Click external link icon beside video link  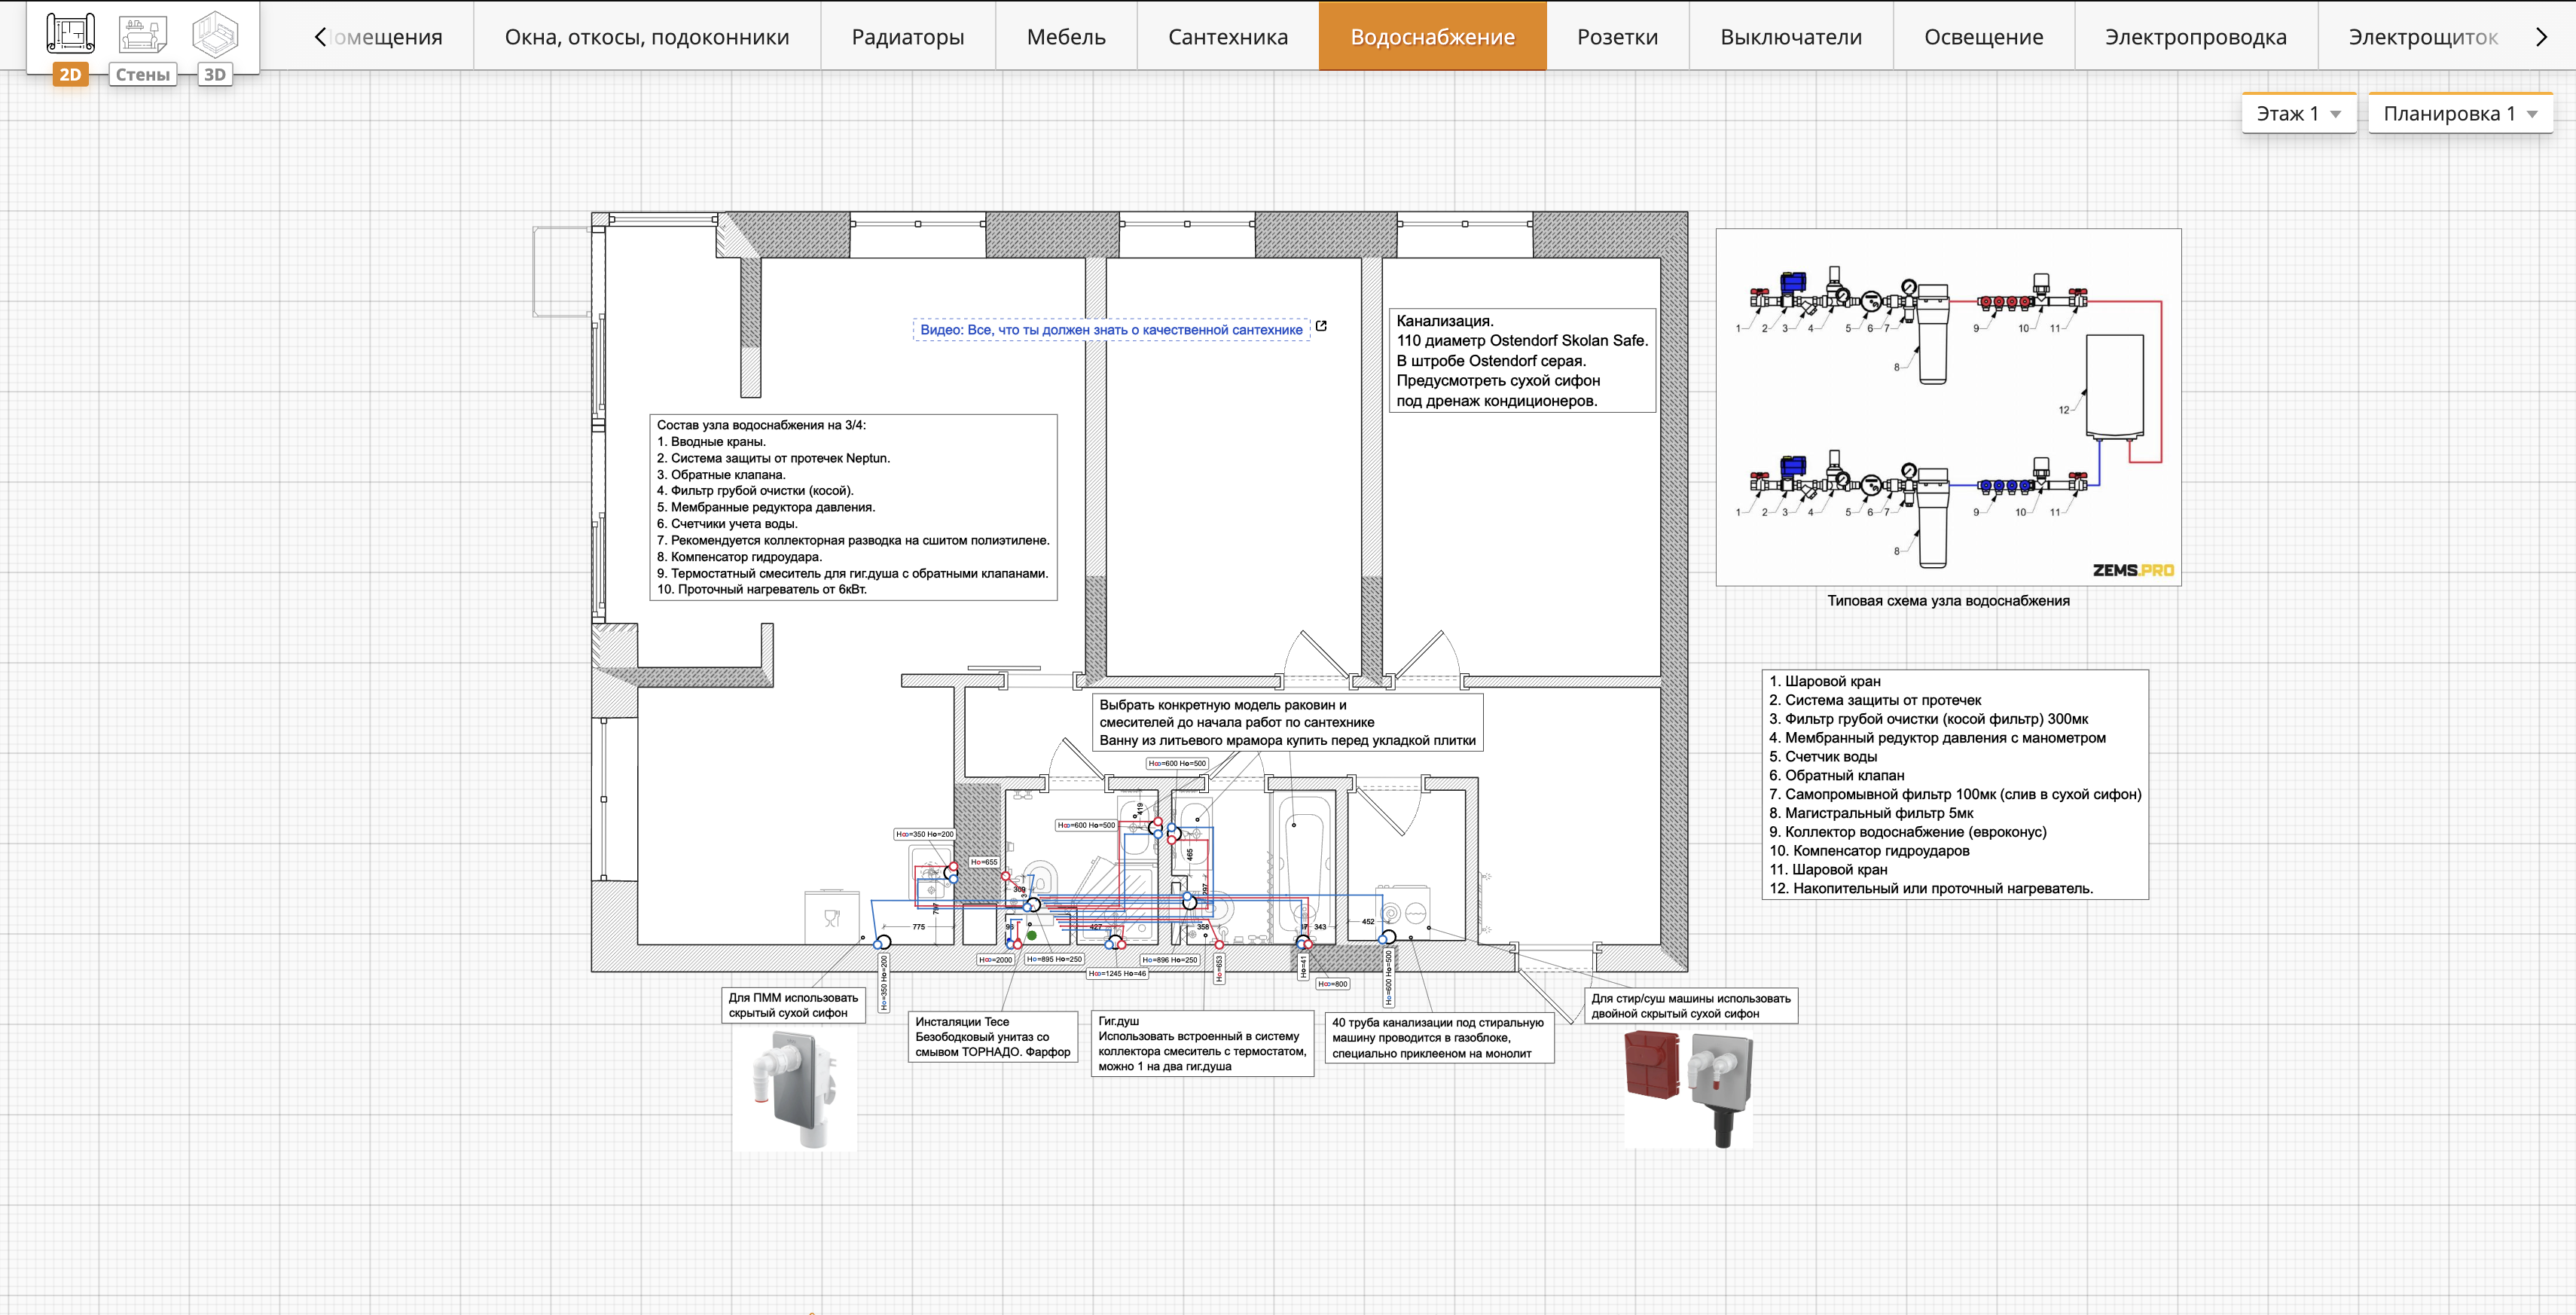1321,326
